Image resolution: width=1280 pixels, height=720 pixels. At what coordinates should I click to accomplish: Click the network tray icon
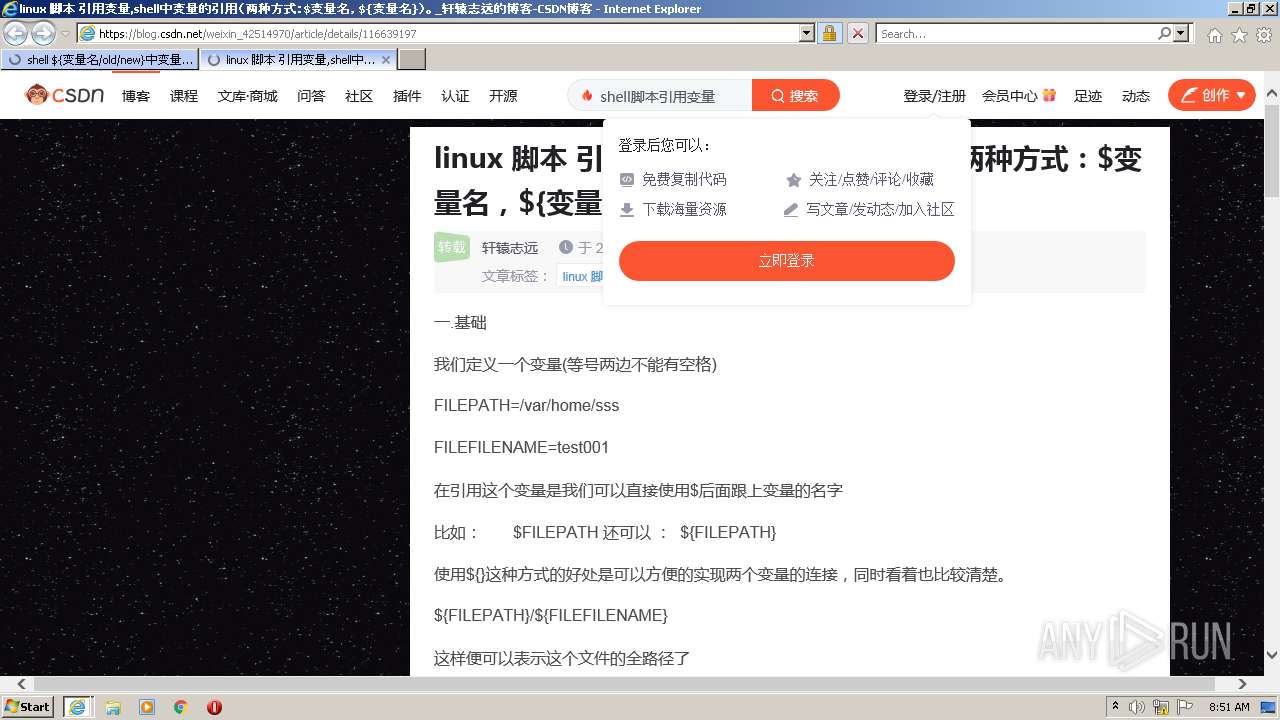pyautogui.click(x=1161, y=707)
